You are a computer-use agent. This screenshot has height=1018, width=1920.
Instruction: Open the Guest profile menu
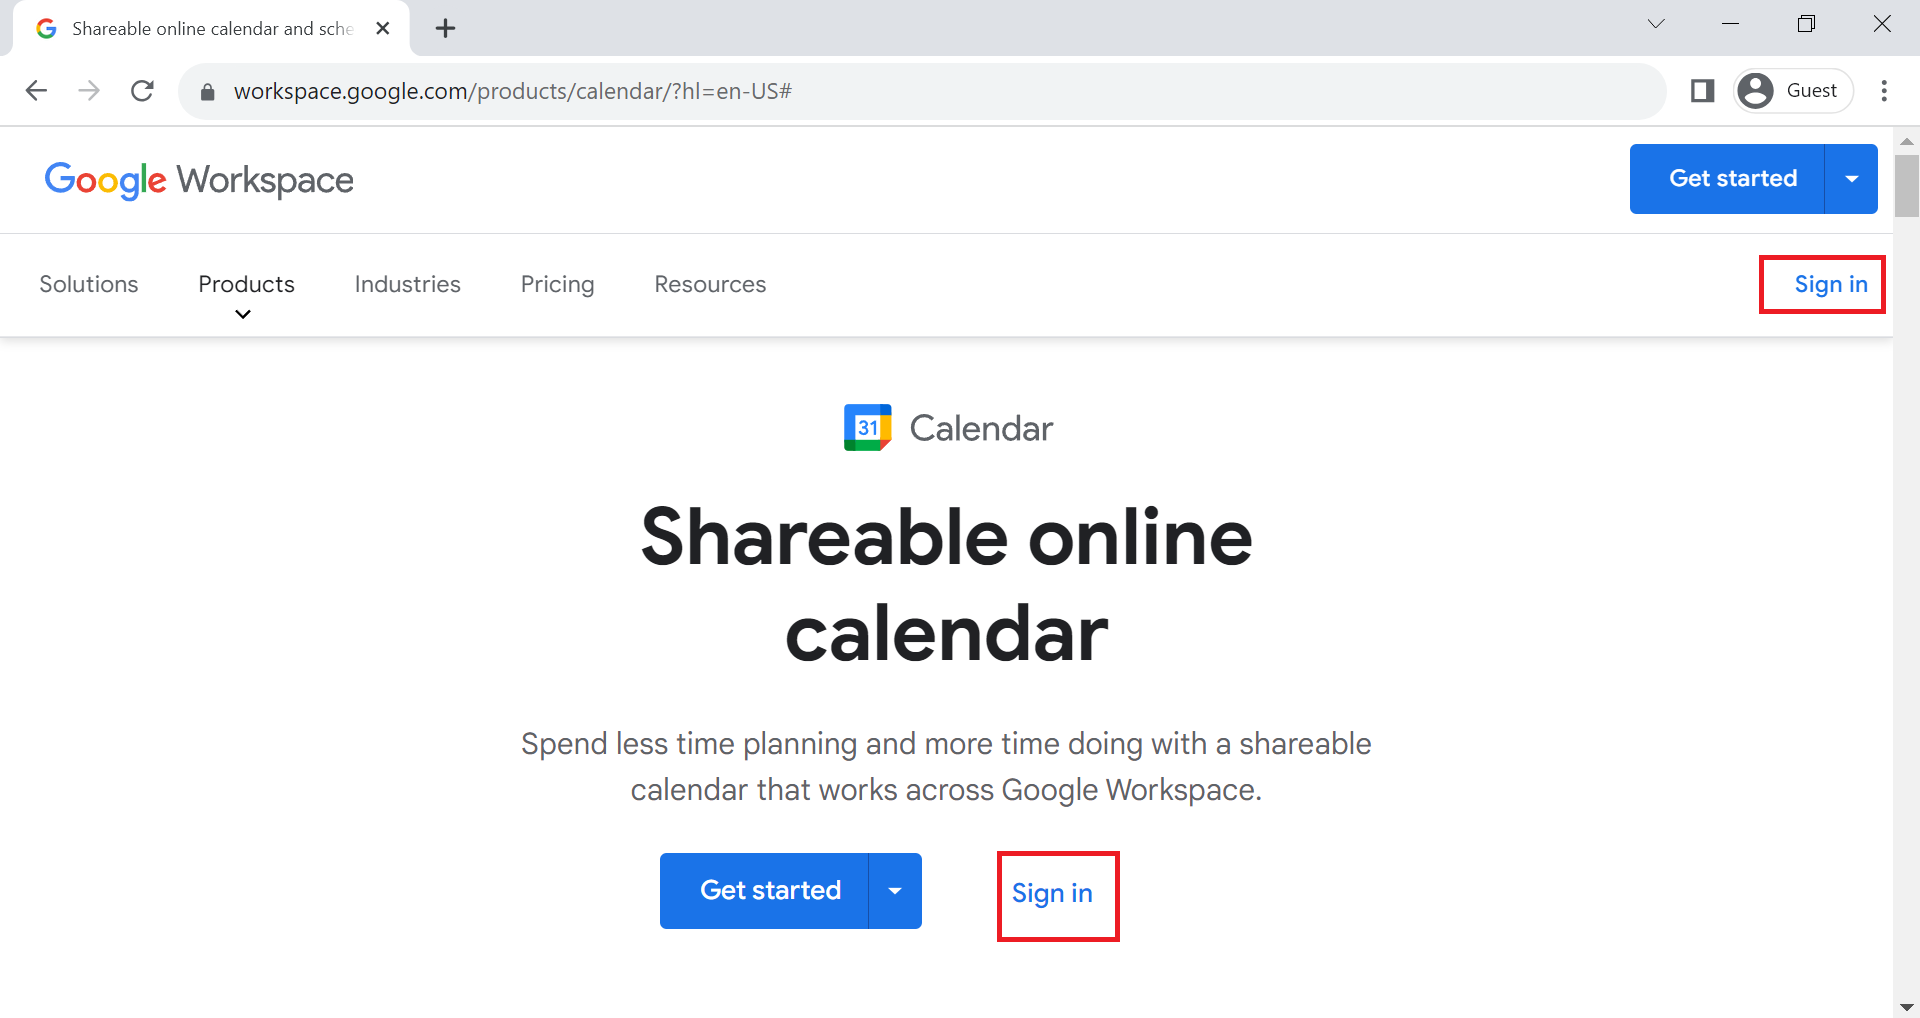coord(1793,91)
